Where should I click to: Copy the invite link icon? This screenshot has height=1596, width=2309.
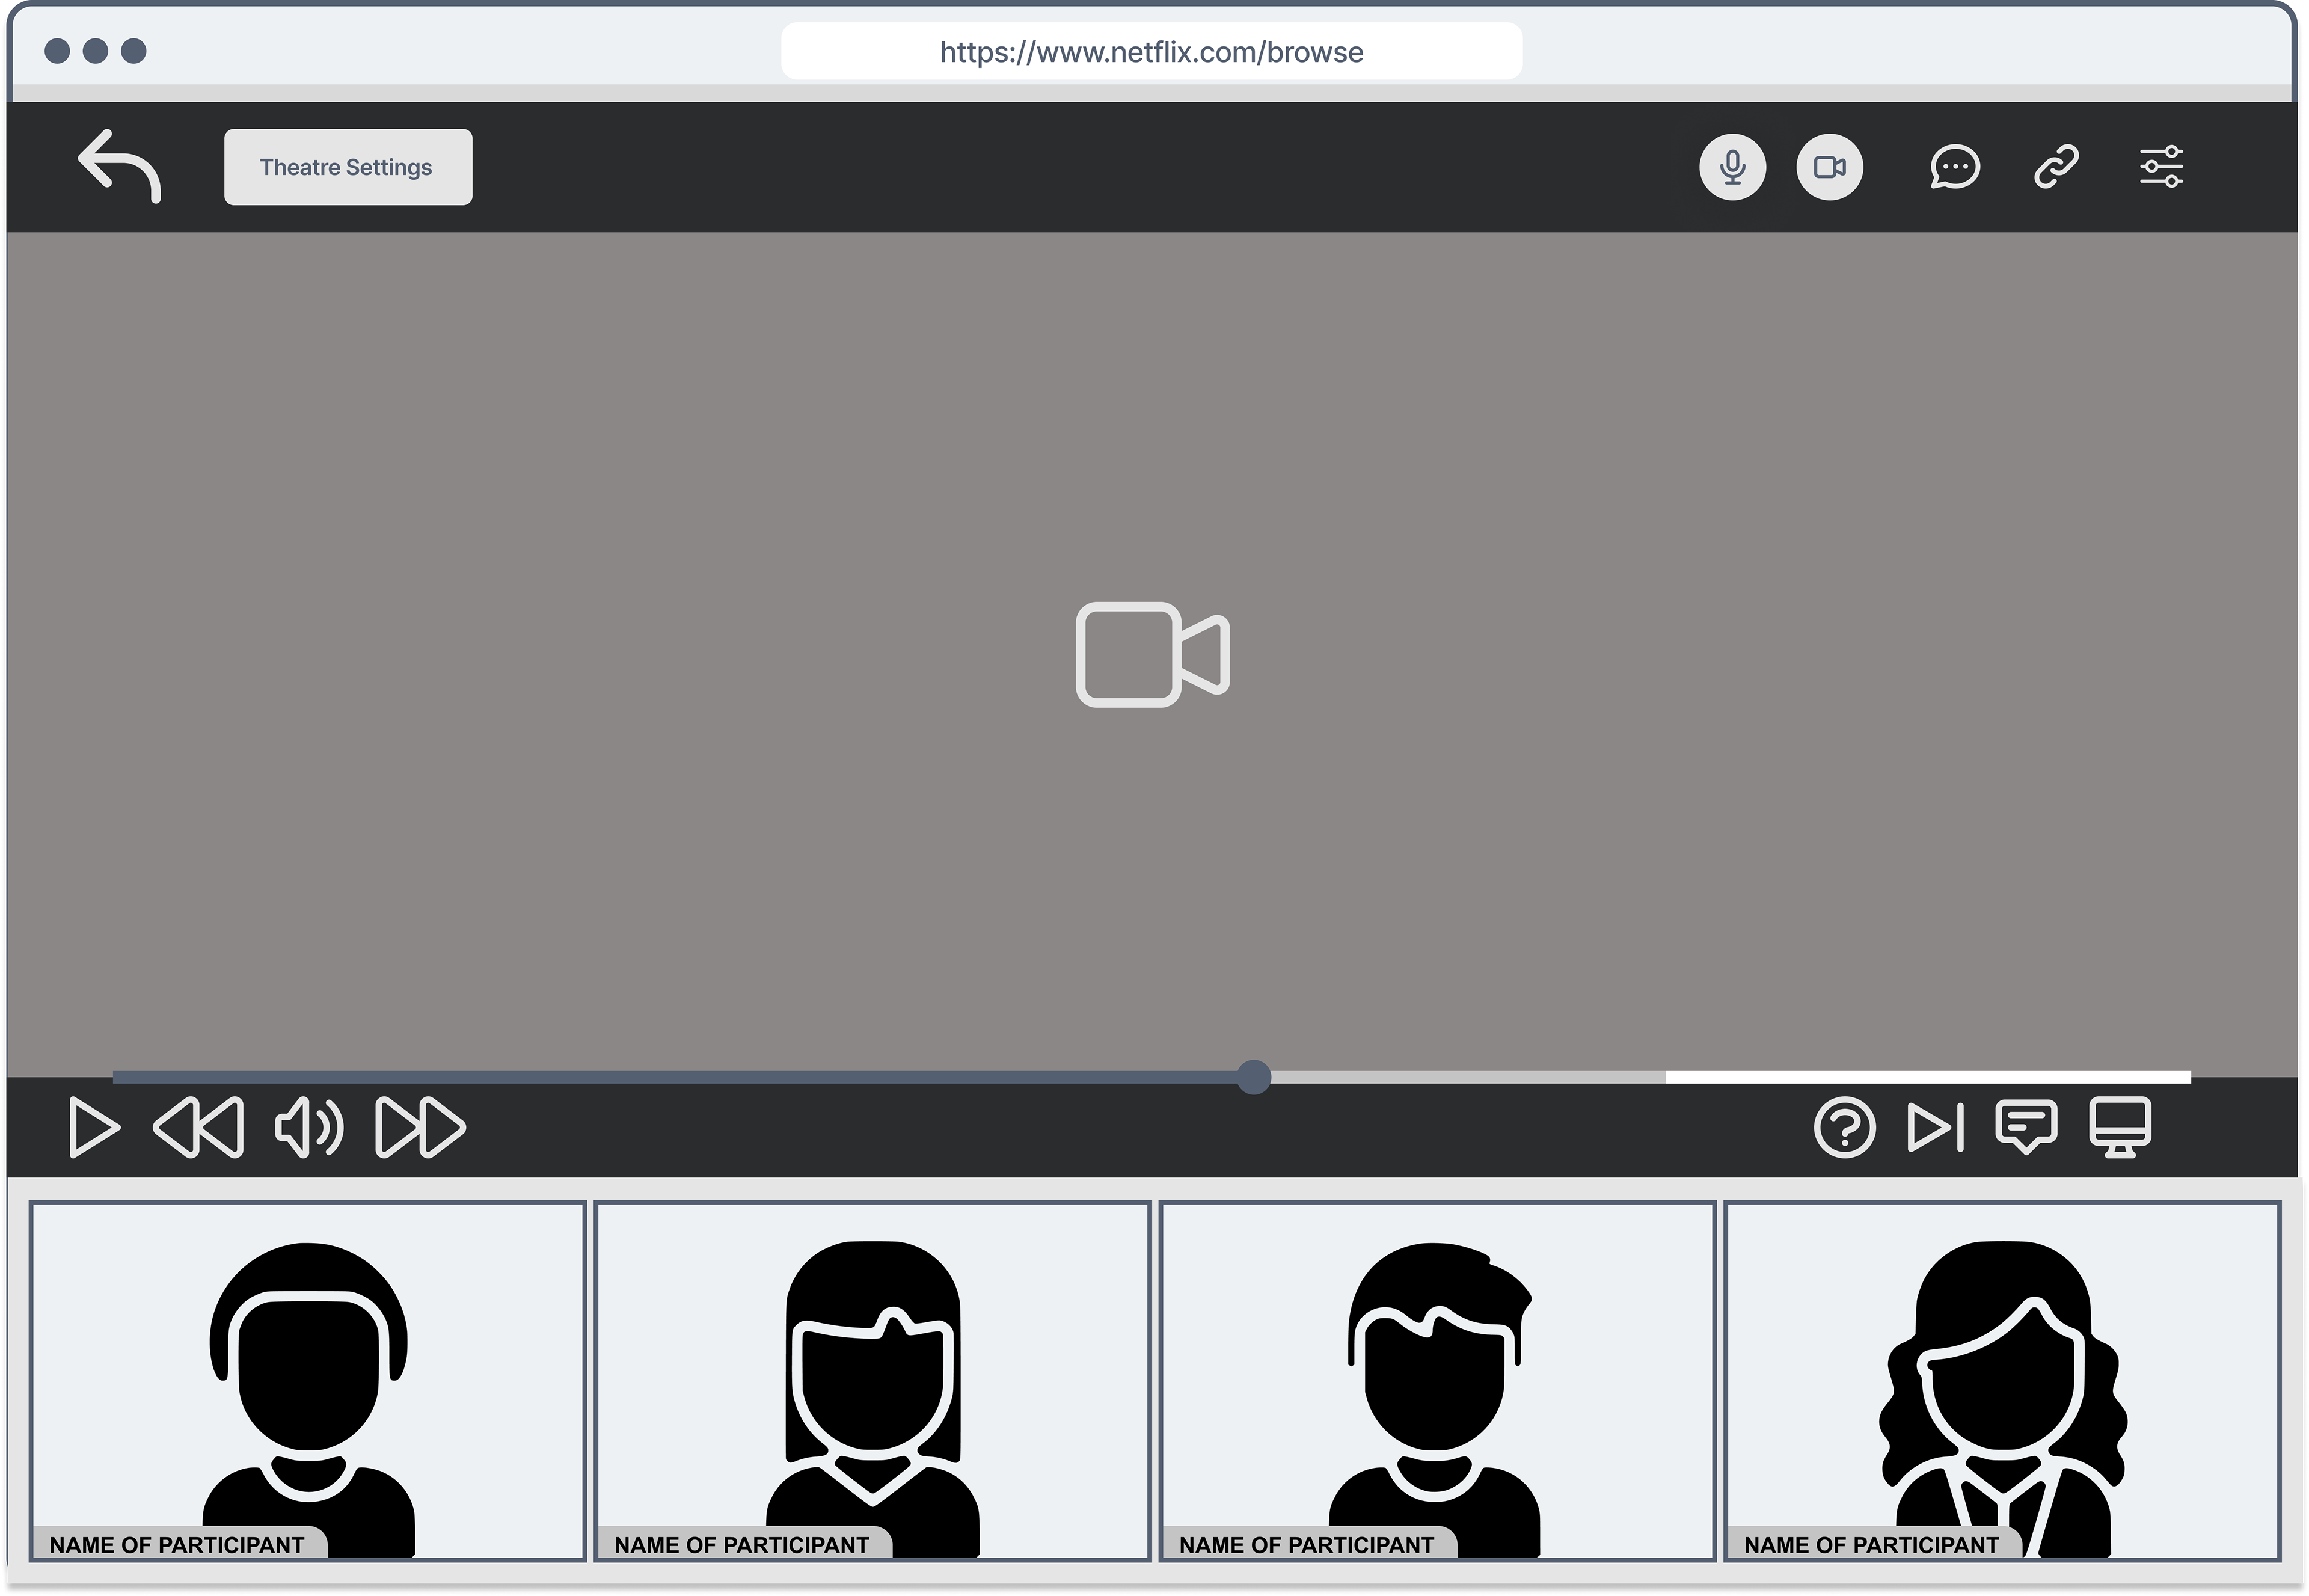(x=2056, y=167)
